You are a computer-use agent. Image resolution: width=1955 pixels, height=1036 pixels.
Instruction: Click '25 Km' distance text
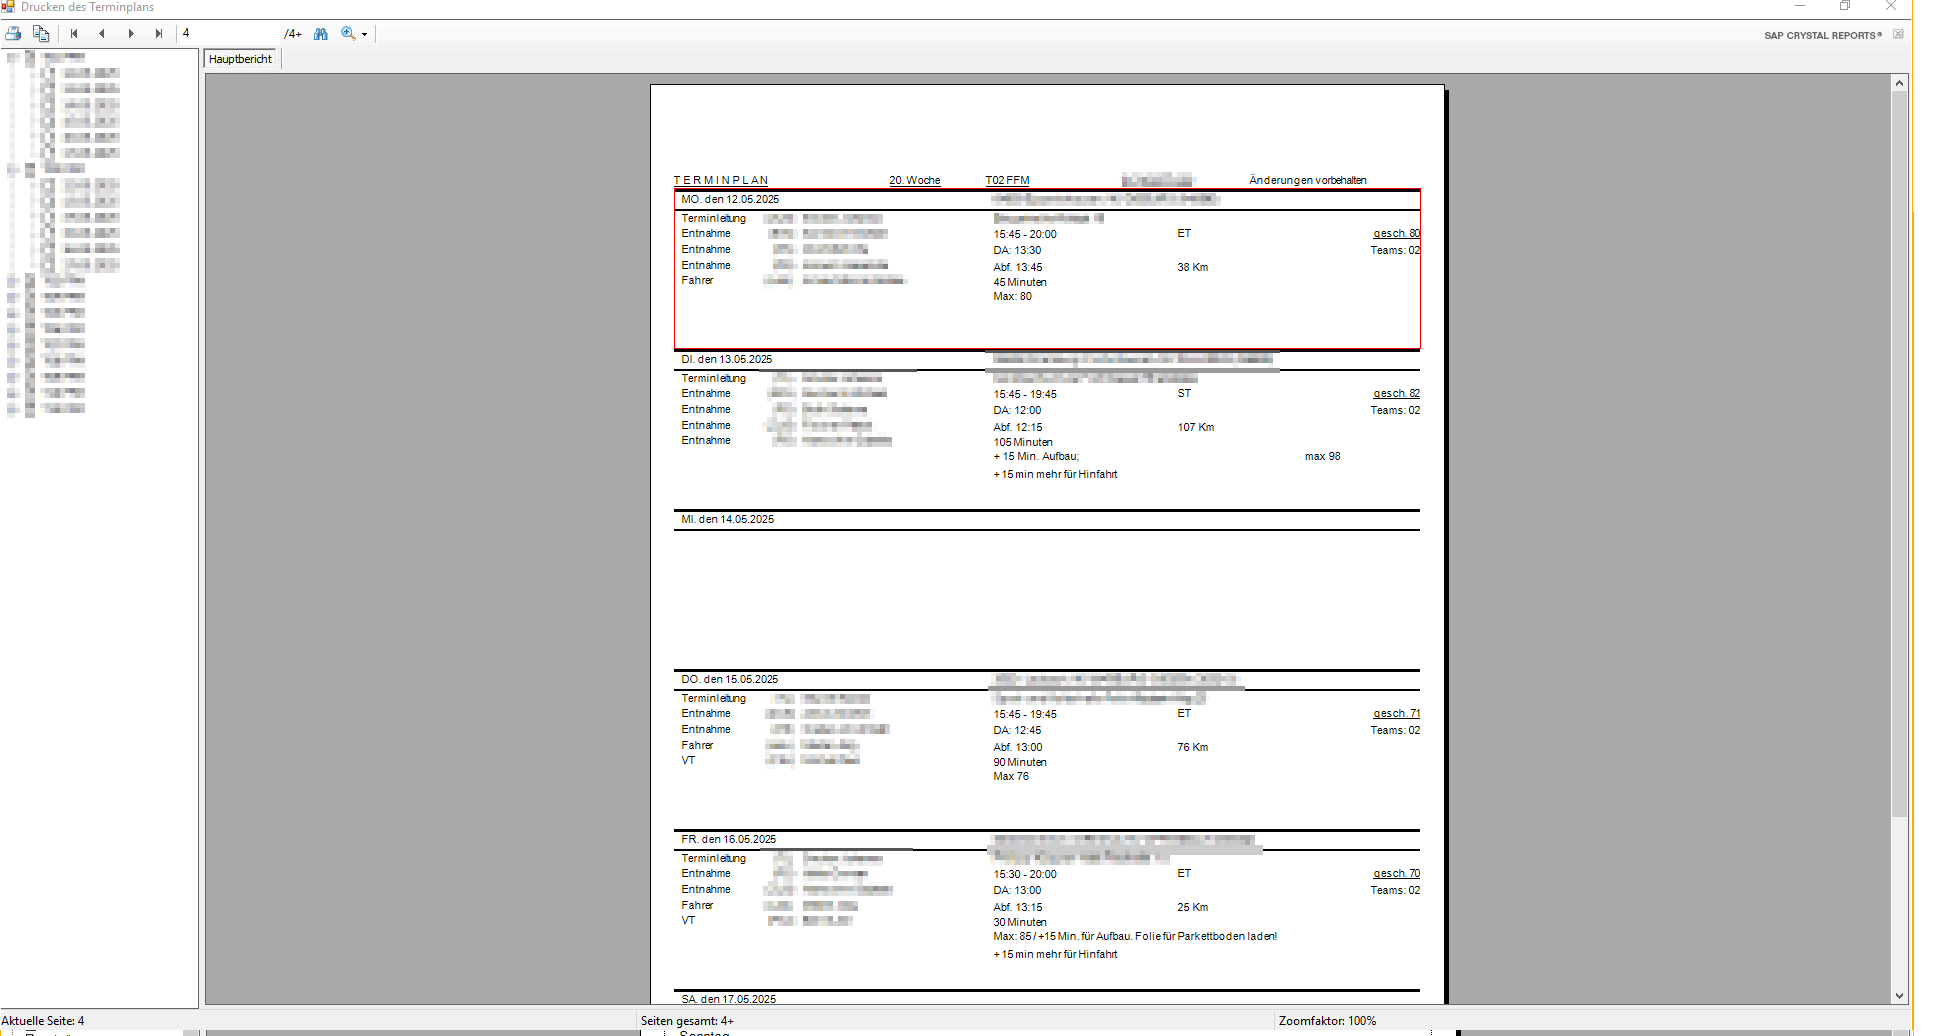click(1193, 908)
